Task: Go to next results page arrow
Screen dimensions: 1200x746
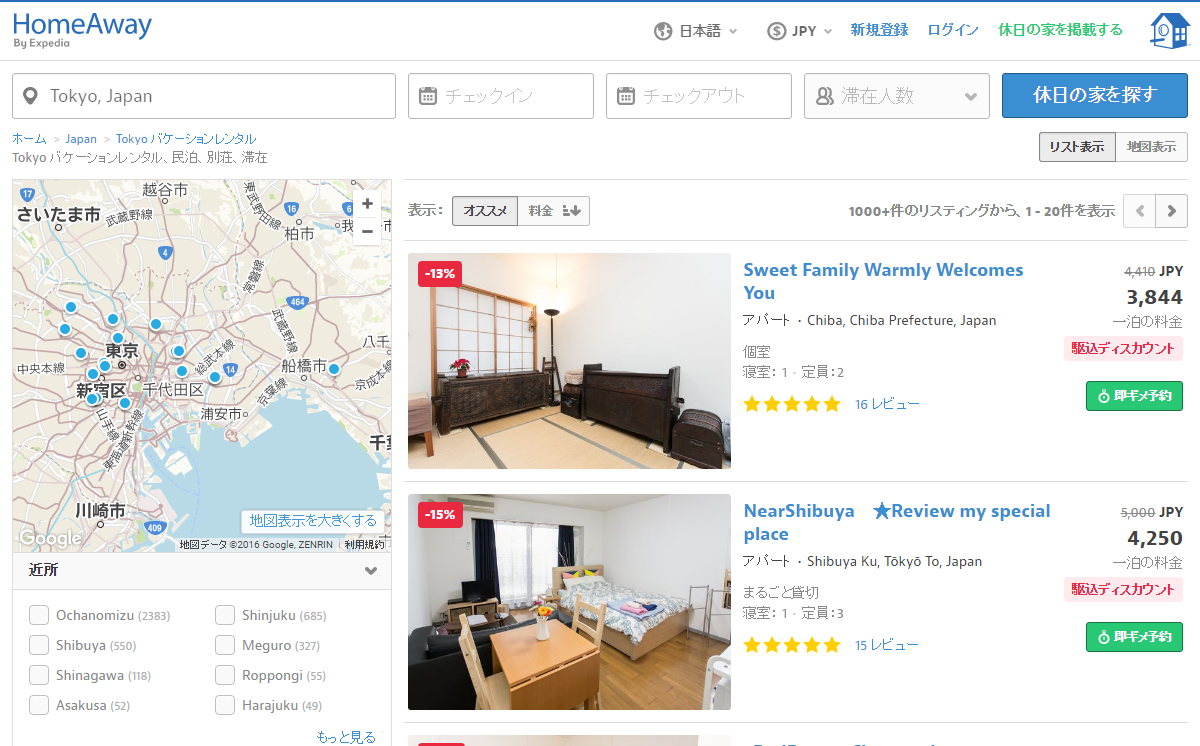Action: pos(1171,211)
